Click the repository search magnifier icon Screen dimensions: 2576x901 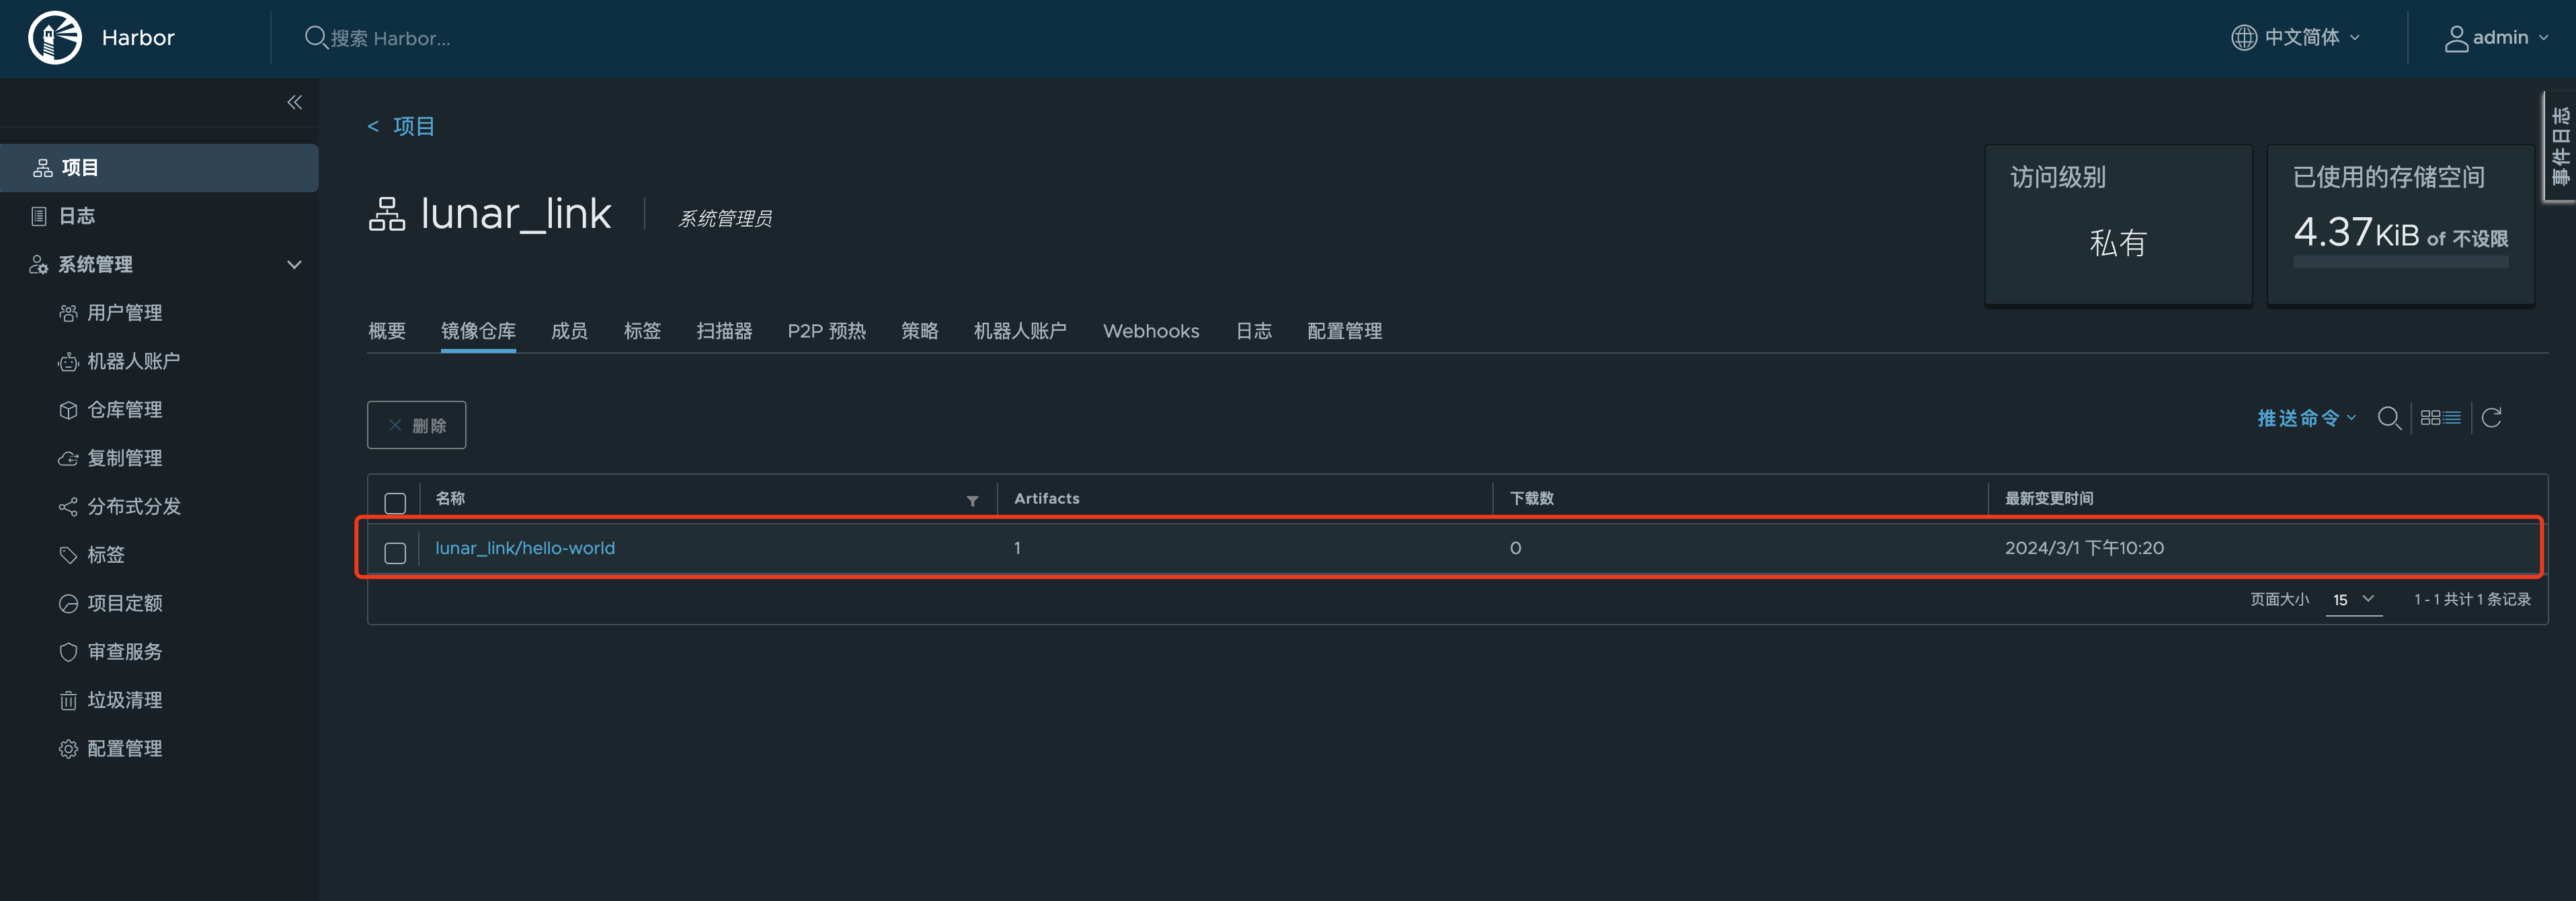[x=2389, y=418]
